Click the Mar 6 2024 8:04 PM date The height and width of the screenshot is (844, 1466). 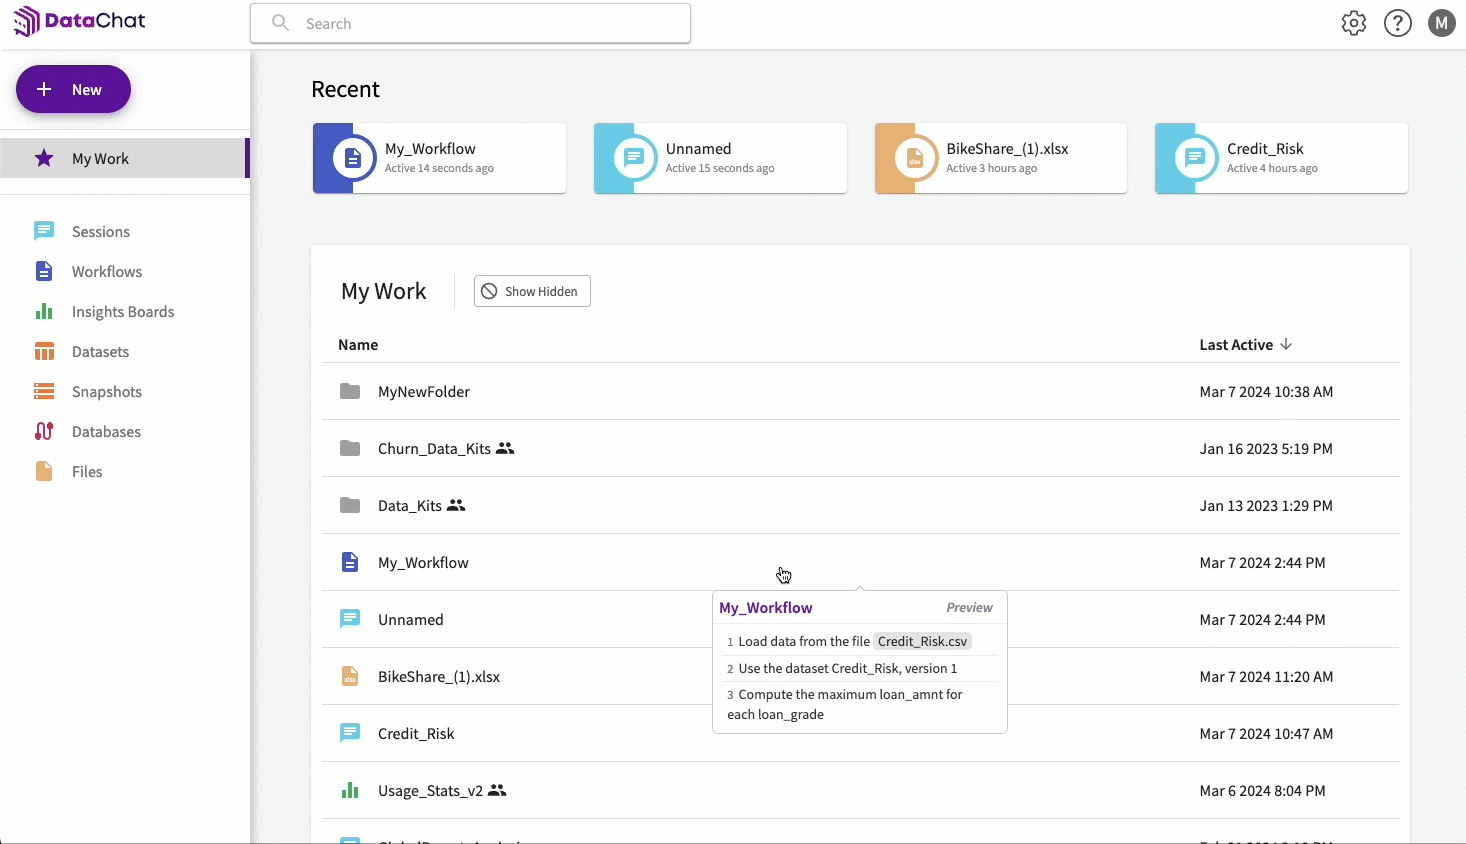tap(1262, 790)
